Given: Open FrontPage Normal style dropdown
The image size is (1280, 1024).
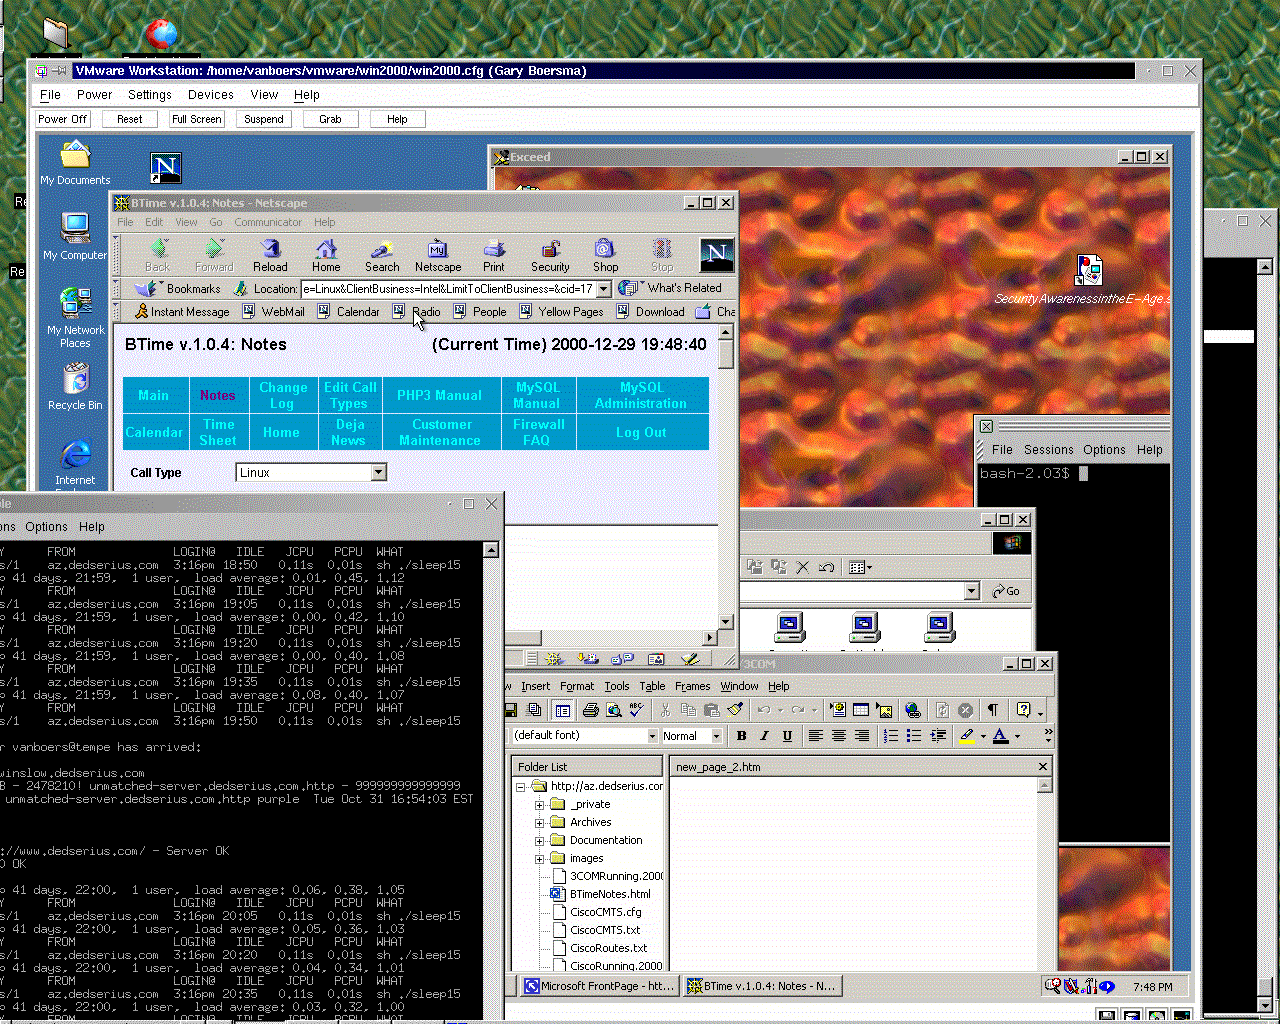Looking at the screenshot, I should click(x=716, y=736).
